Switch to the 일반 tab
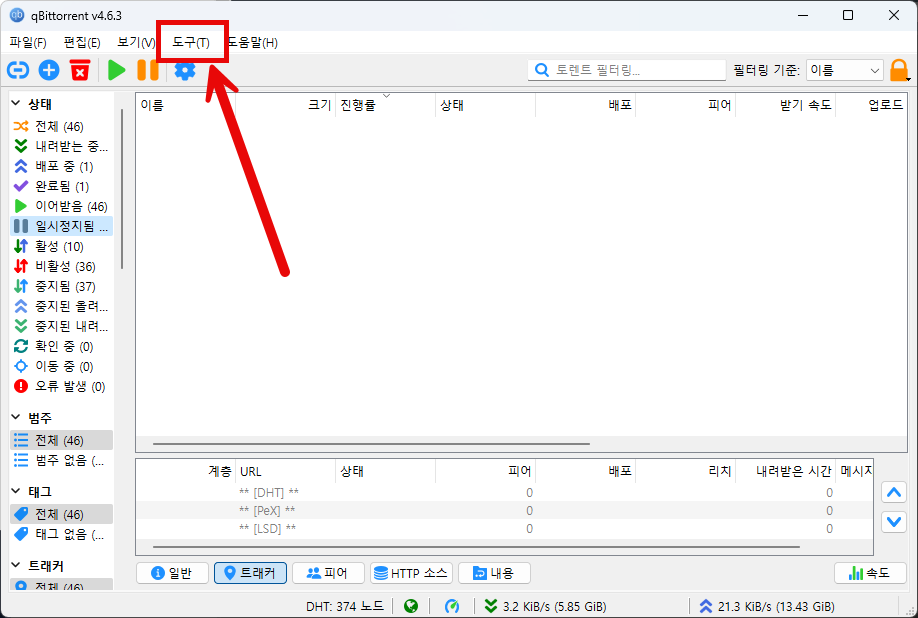Image resolution: width=918 pixels, height=618 pixels. [172, 573]
